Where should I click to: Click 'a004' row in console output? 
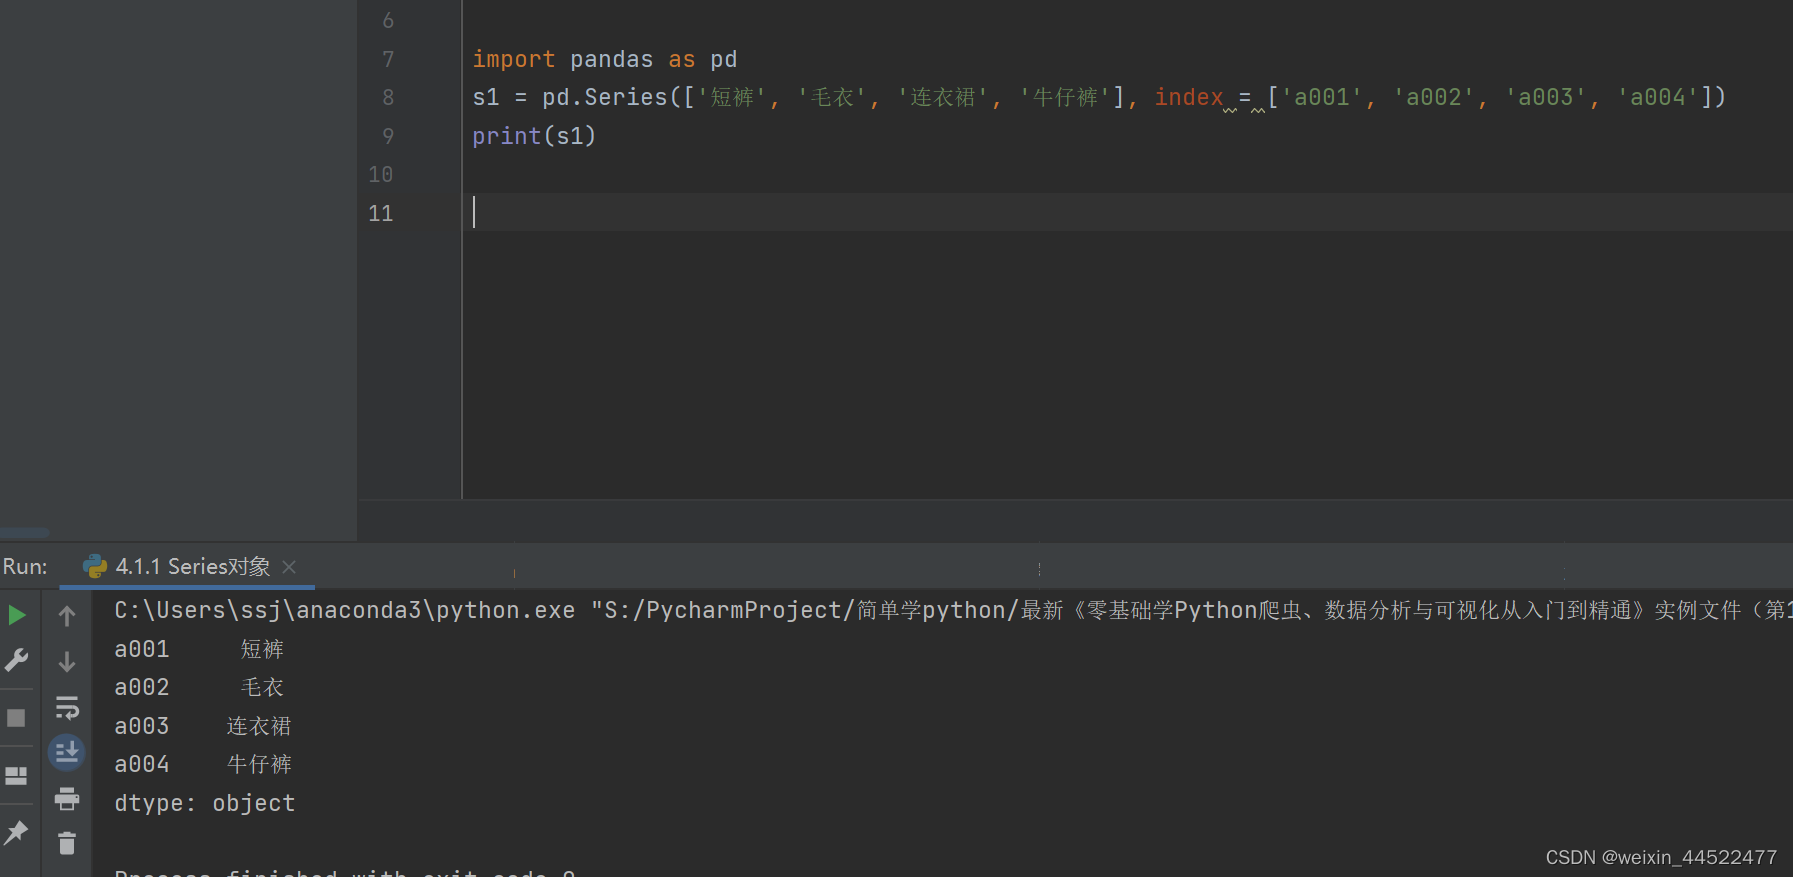pyautogui.click(x=203, y=765)
